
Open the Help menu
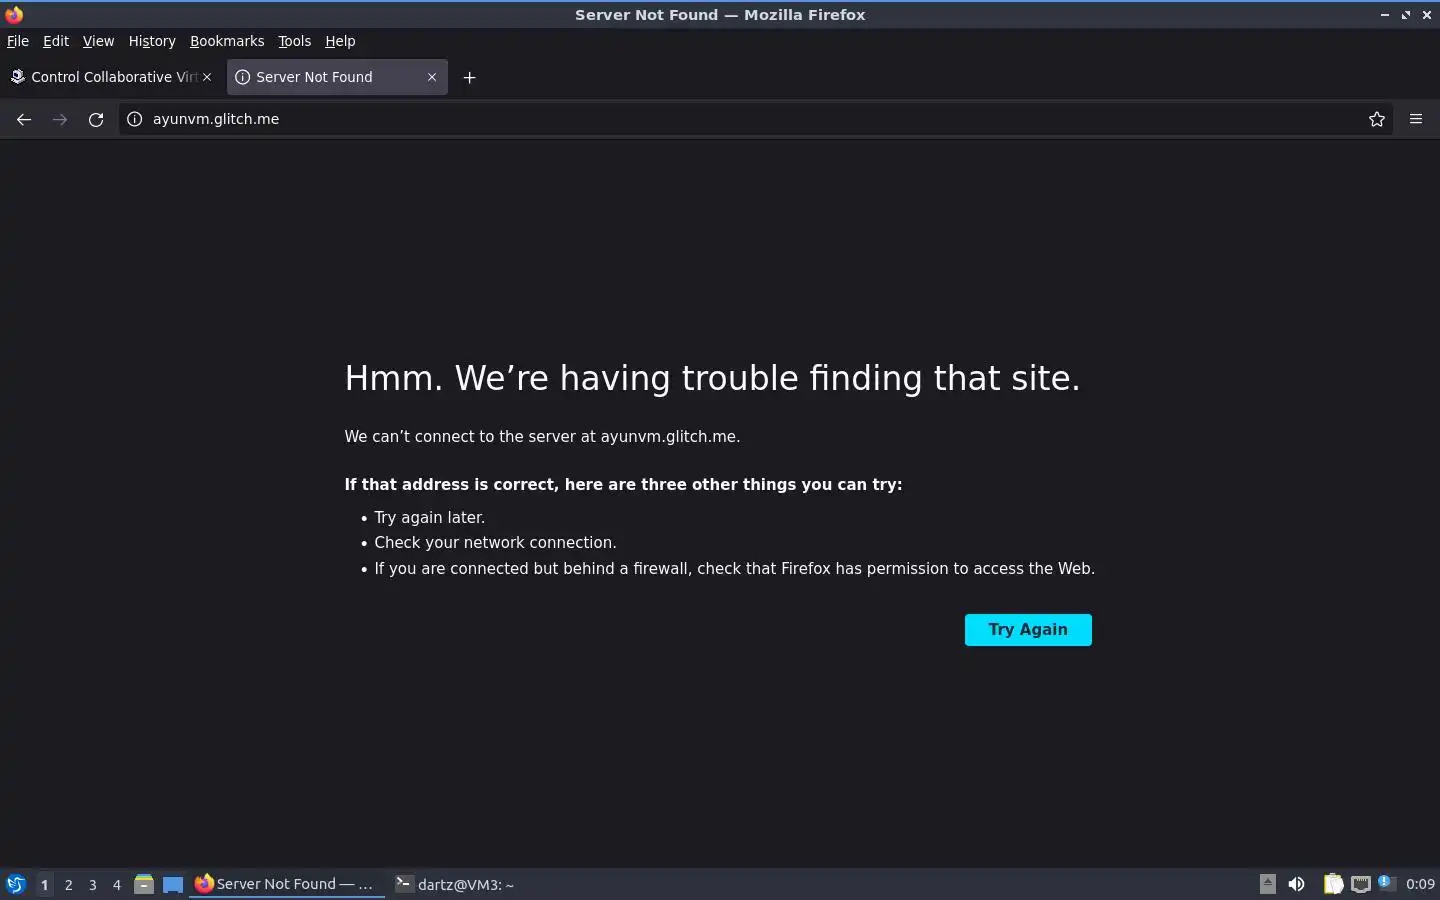(340, 41)
